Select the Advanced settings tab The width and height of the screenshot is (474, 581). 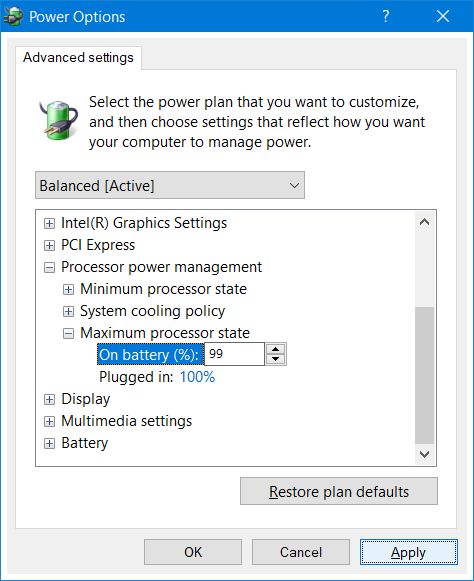(x=78, y=57)
